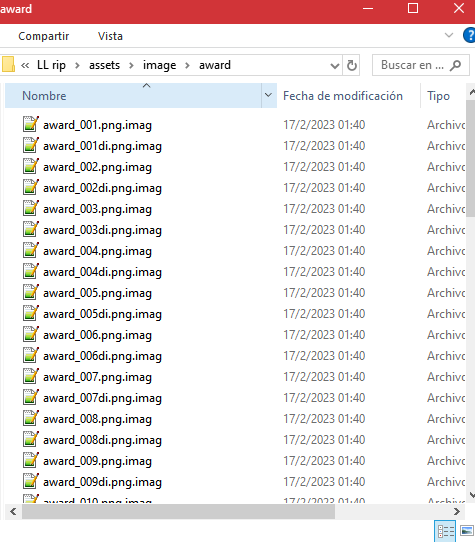
Task: Select the award_005di.png.imag file icon
Action: [x=31, y=314]
